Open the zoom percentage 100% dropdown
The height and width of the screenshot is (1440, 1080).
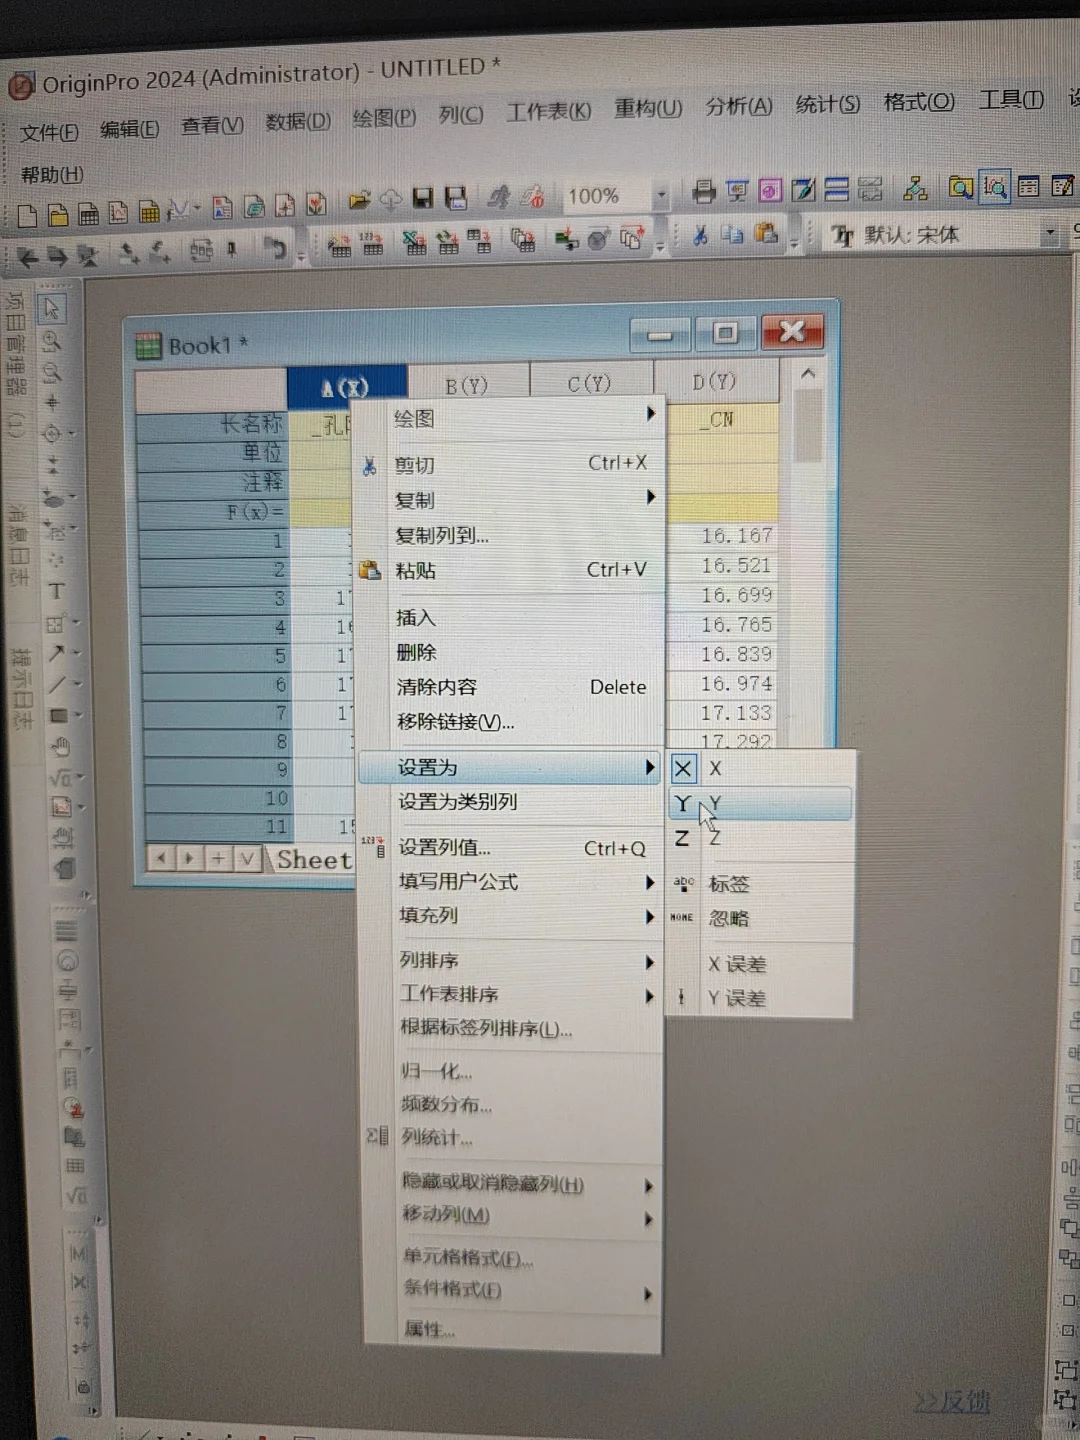point(661,194)
